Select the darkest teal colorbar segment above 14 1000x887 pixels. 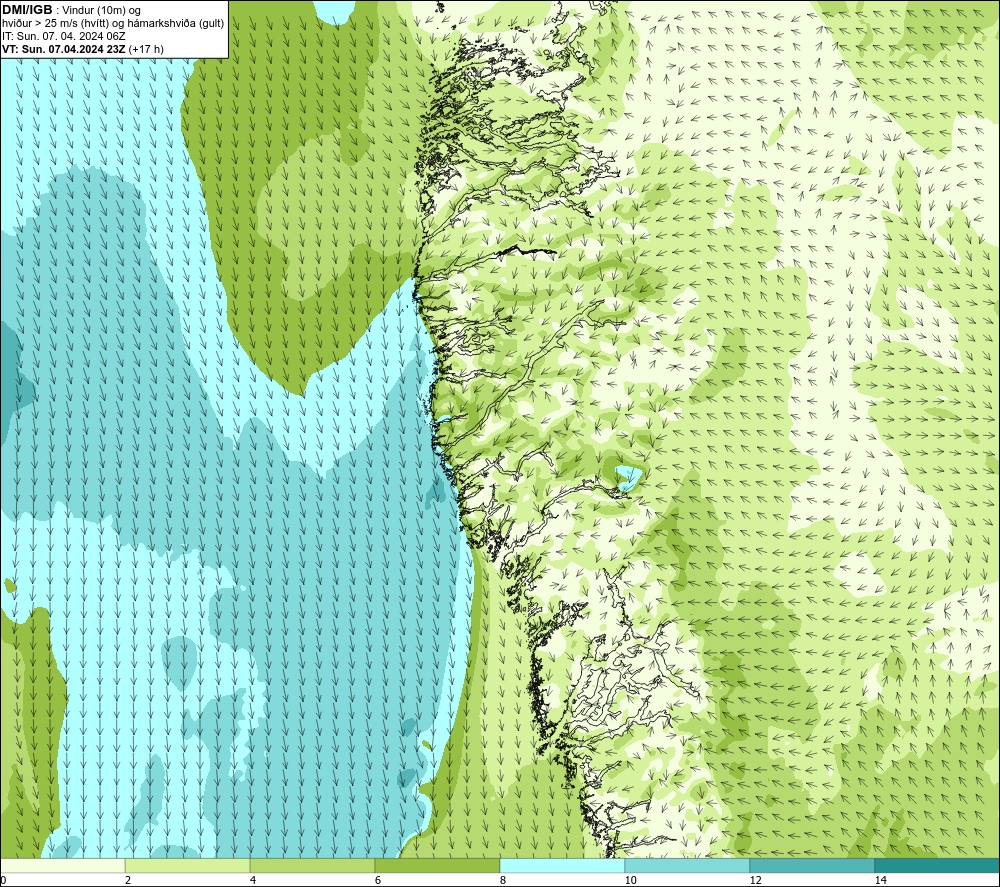click(937, 865)
